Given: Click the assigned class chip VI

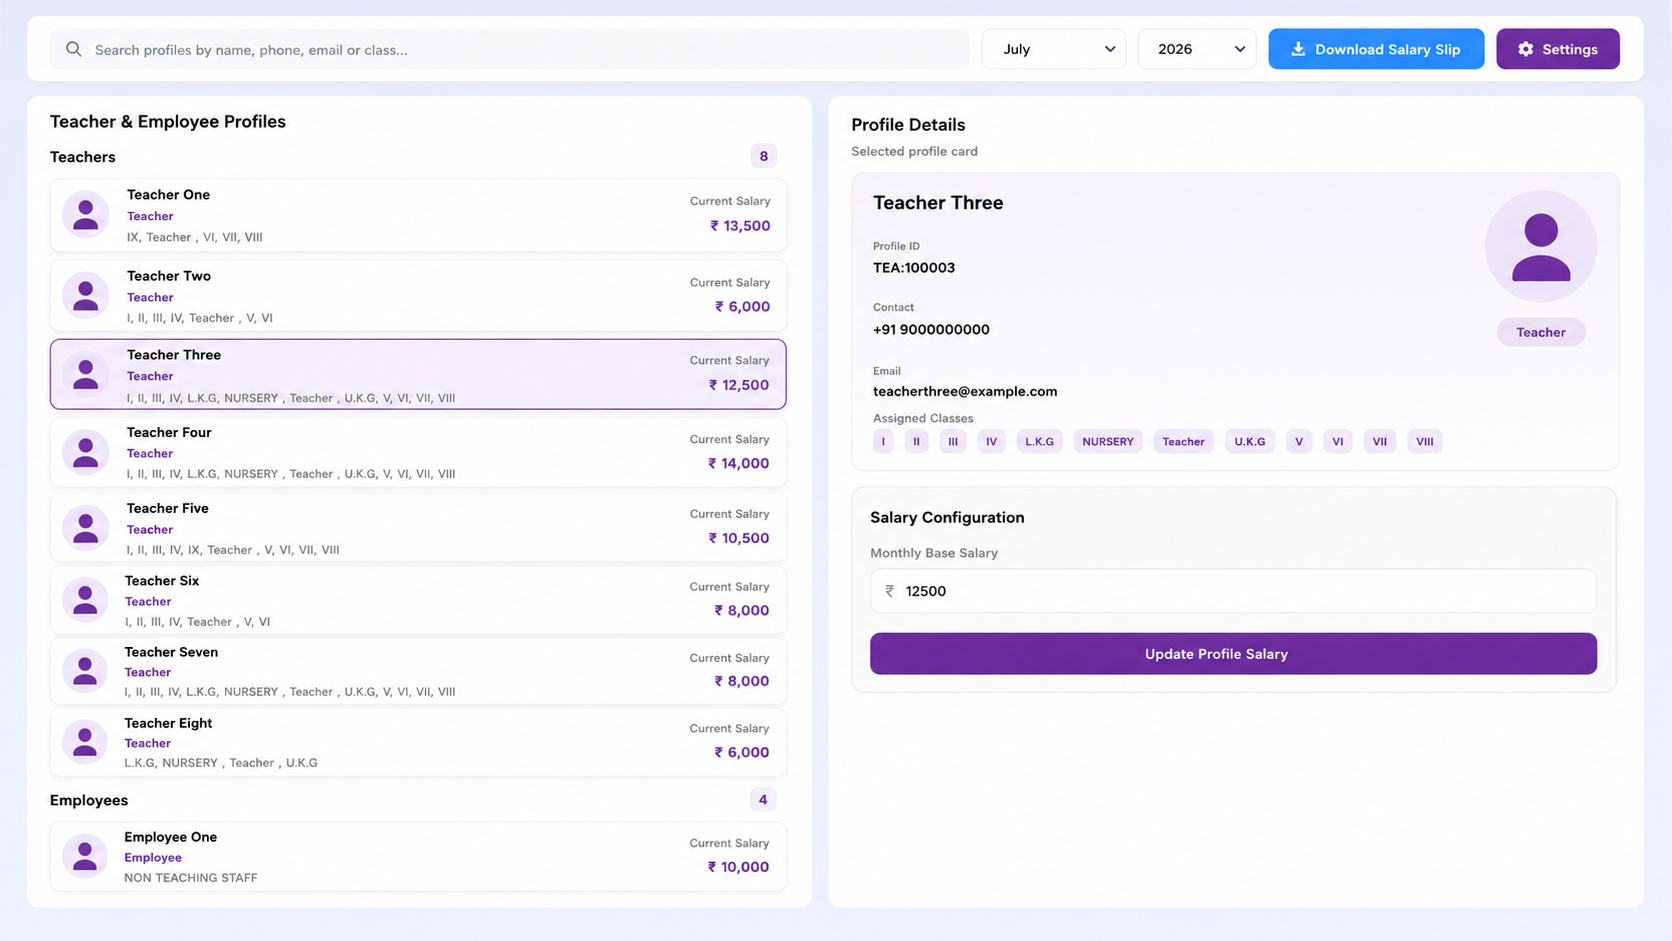Looking at the screenshot, I should [x=1337, y=441].
